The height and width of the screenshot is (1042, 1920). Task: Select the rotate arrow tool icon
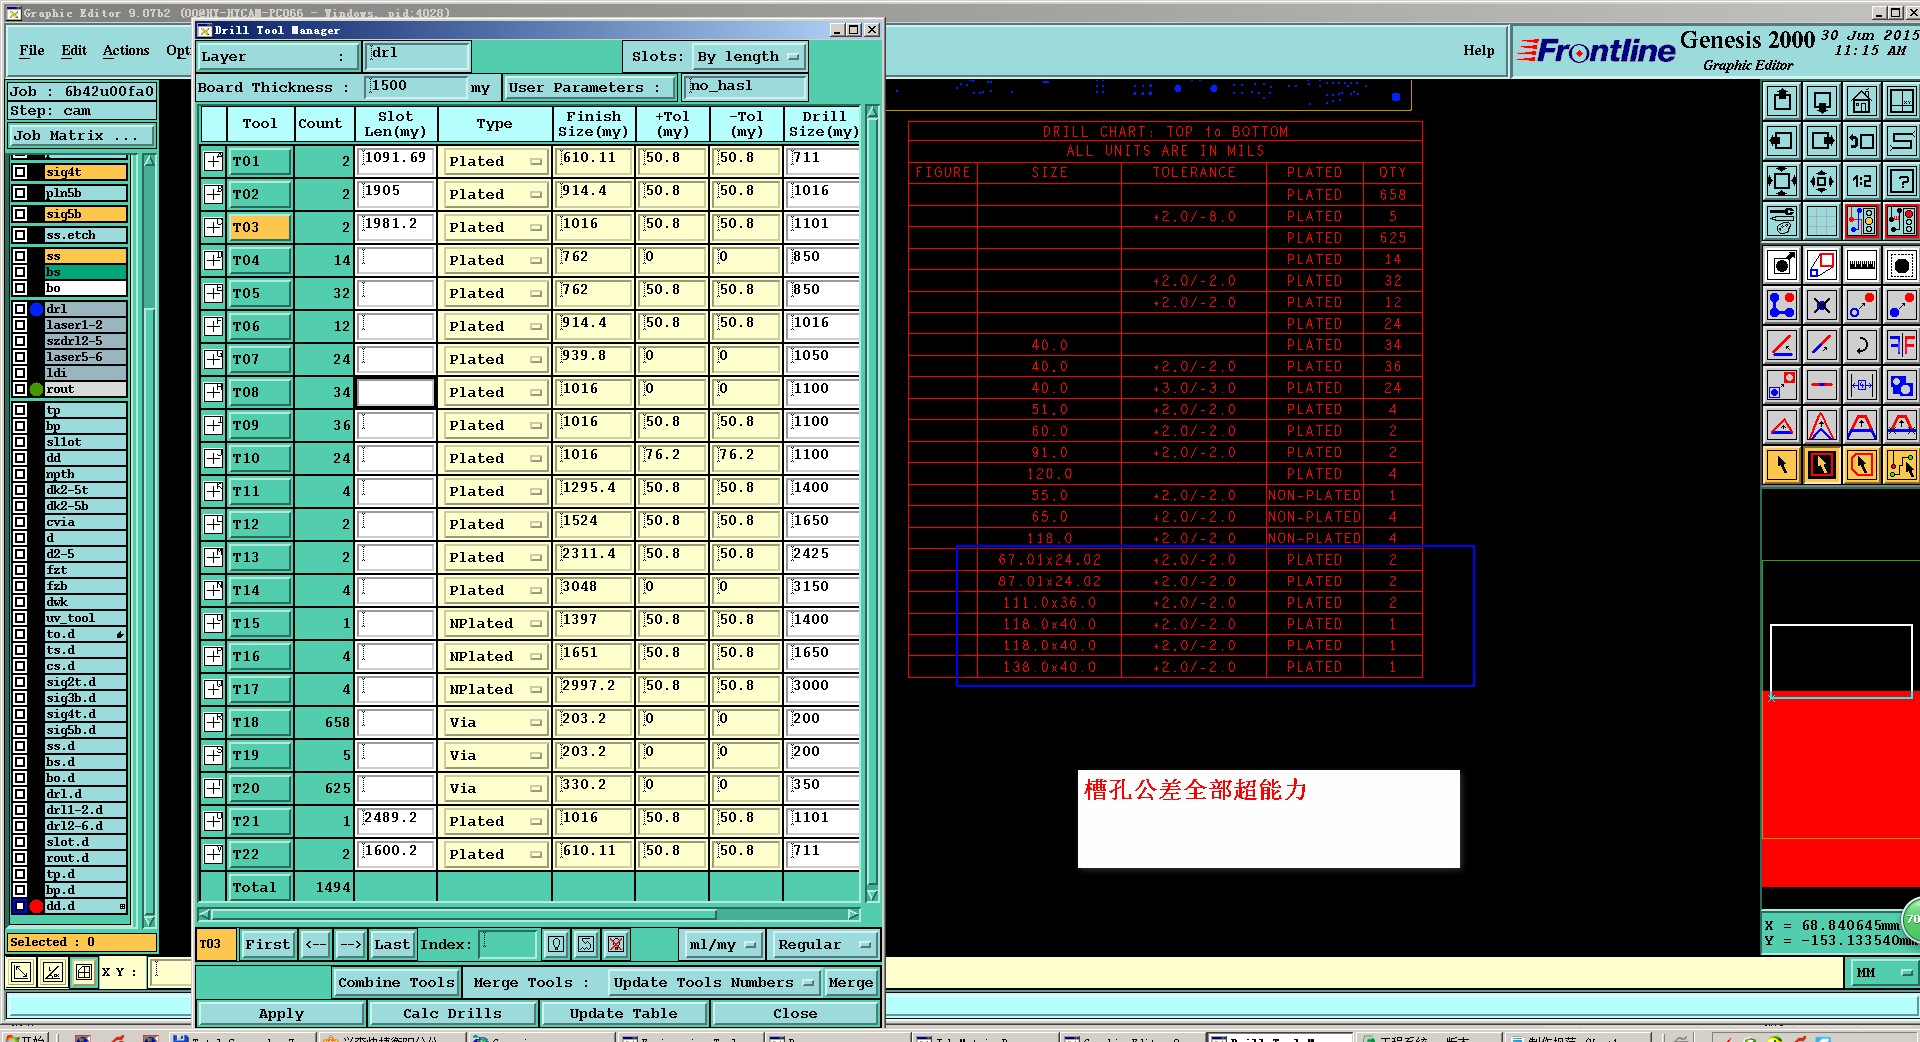1861,346
